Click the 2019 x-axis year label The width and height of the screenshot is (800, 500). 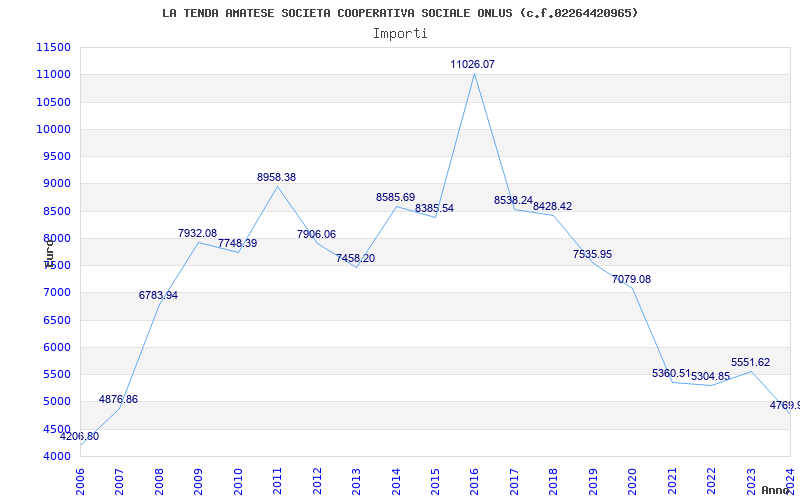pos(593,482)
